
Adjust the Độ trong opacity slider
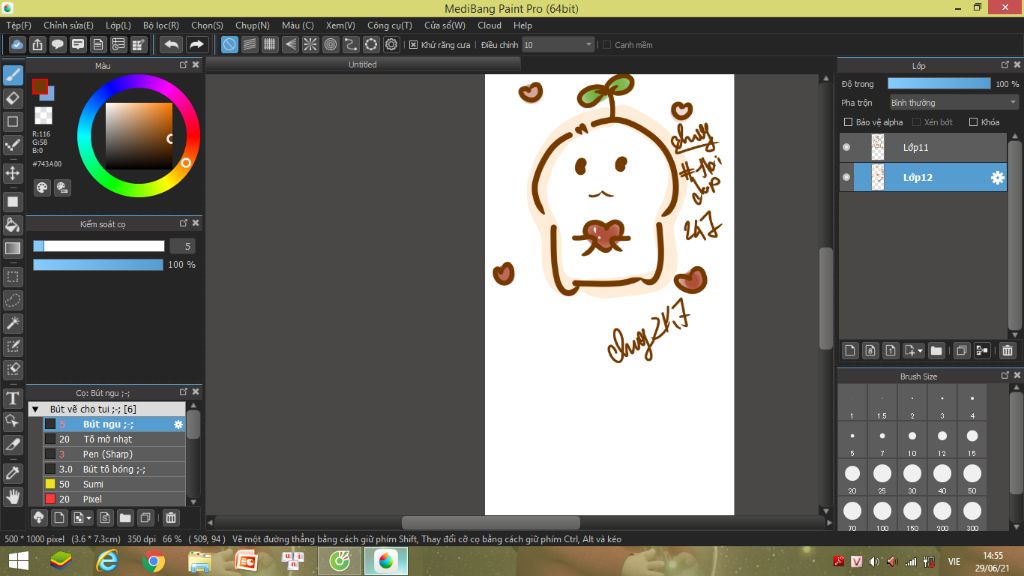point(938,84)
